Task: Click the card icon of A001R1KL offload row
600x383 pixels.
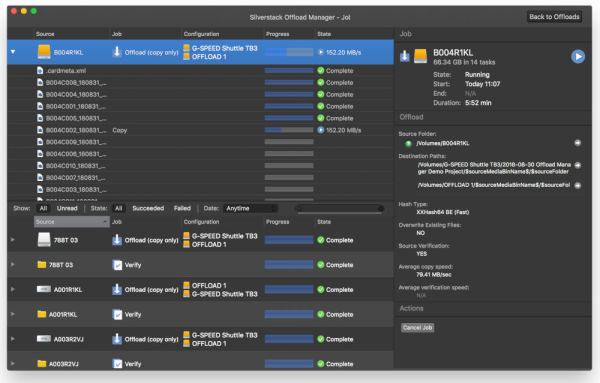Action: point(44,289)
